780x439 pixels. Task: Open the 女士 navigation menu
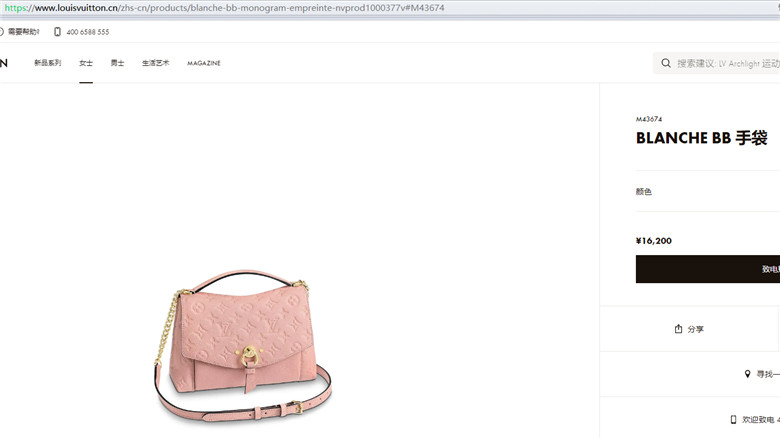tap(86, 63)
